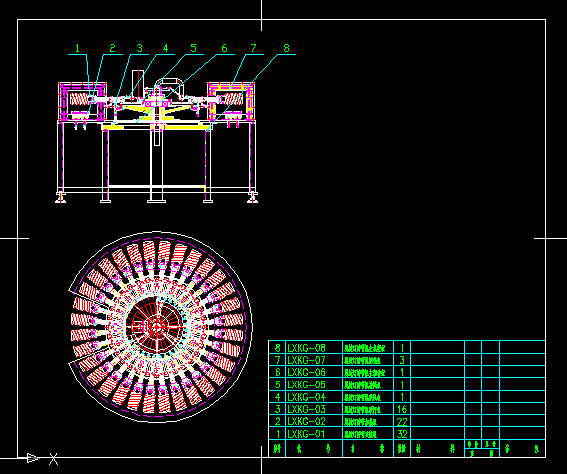Select quantity 32 in the parts table
567x474 pixels.
click(402, 434)
